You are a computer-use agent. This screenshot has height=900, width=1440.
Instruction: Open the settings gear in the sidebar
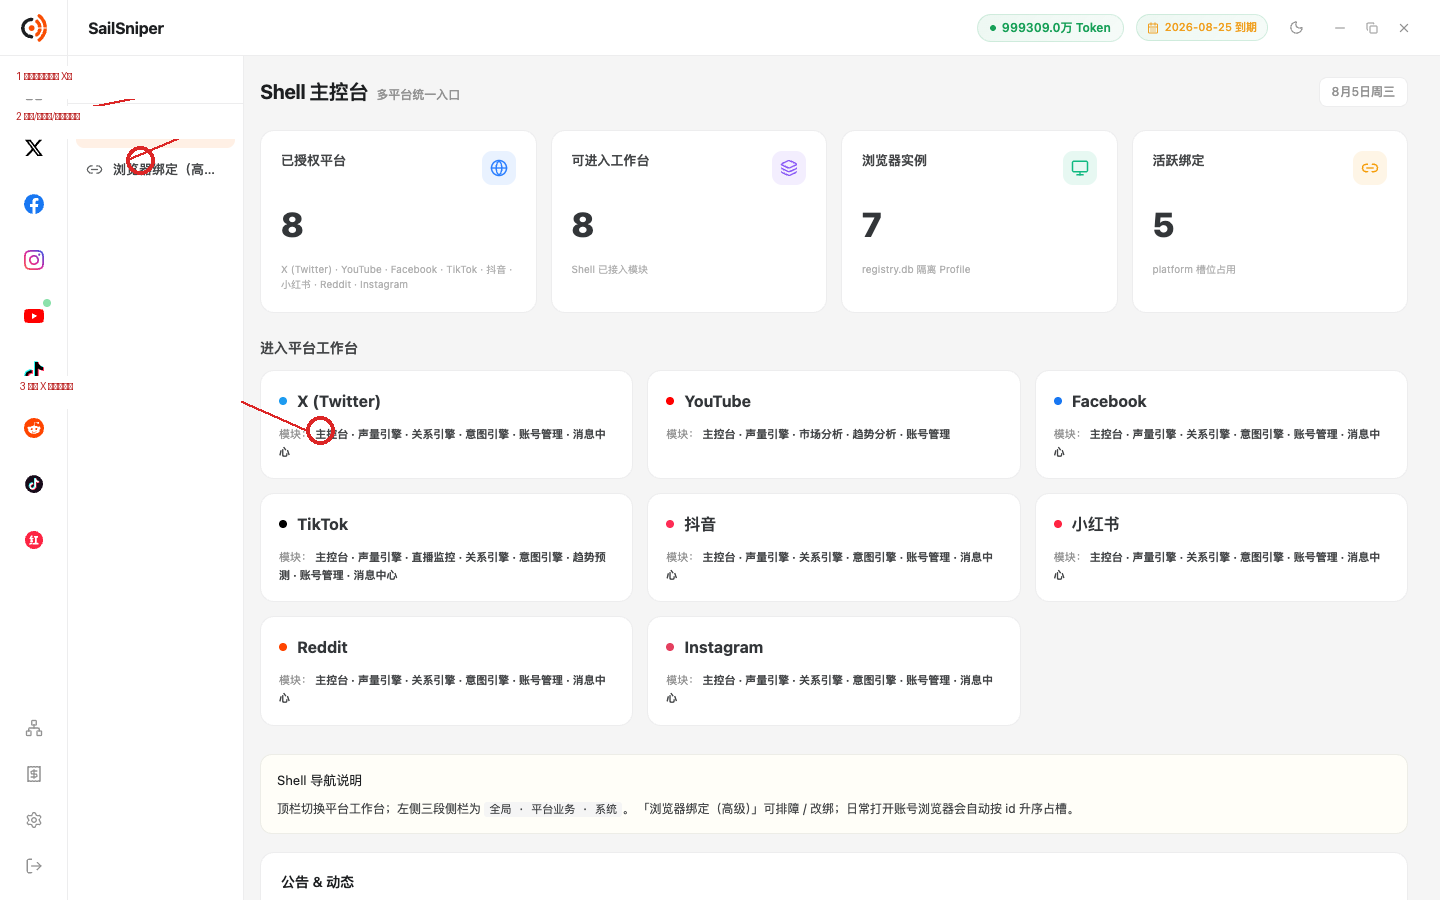tap(34, 820)
